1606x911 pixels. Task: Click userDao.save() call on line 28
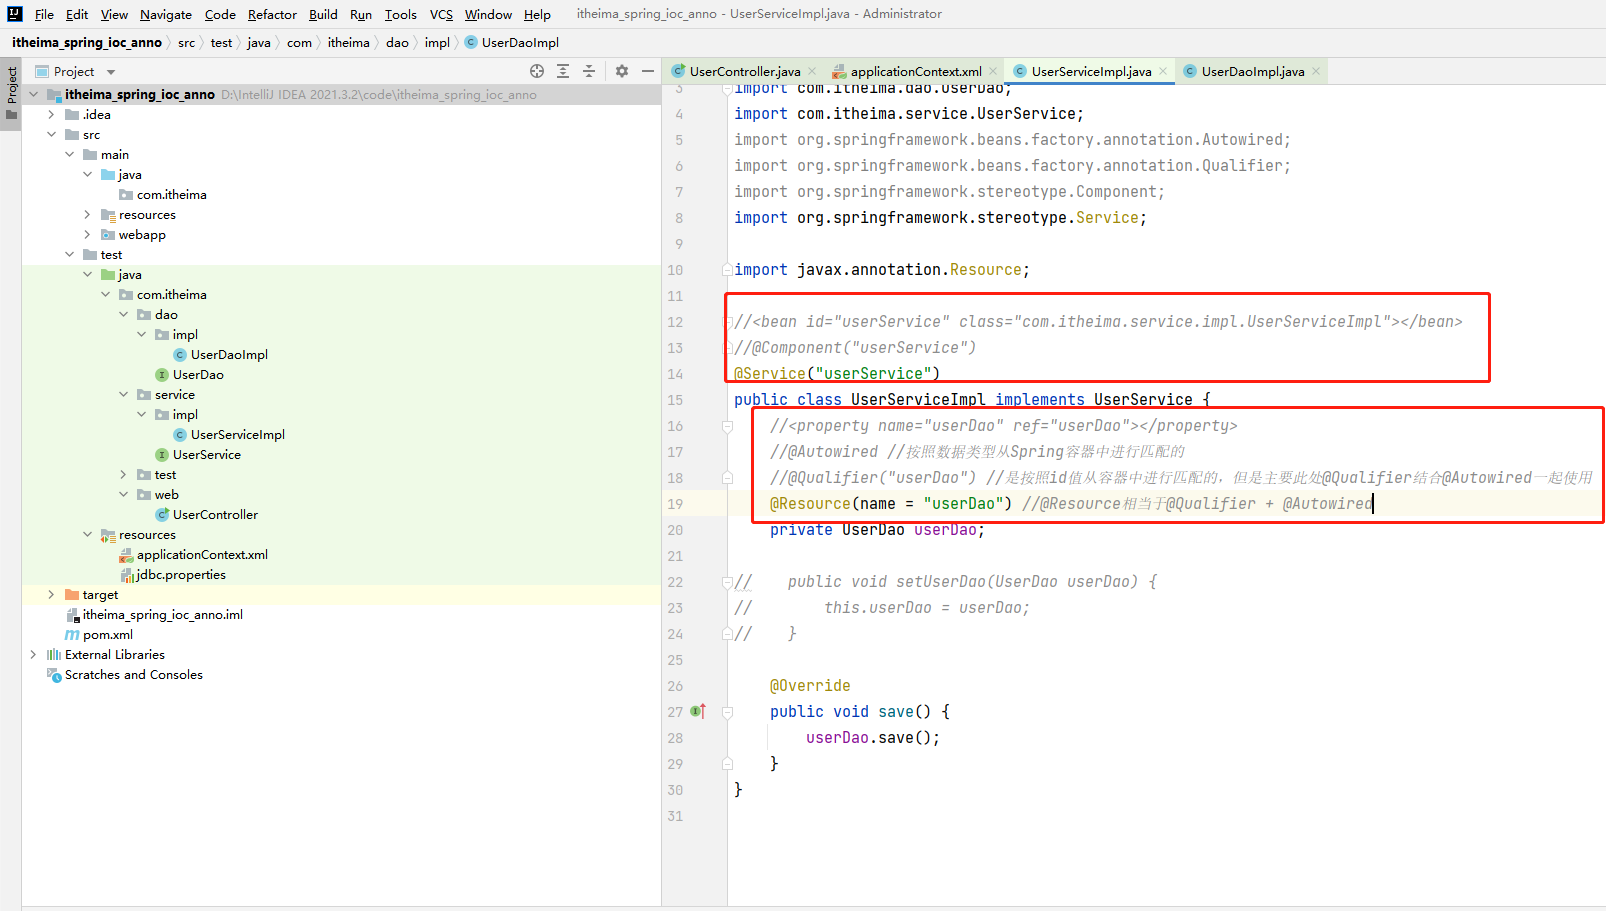873,737
